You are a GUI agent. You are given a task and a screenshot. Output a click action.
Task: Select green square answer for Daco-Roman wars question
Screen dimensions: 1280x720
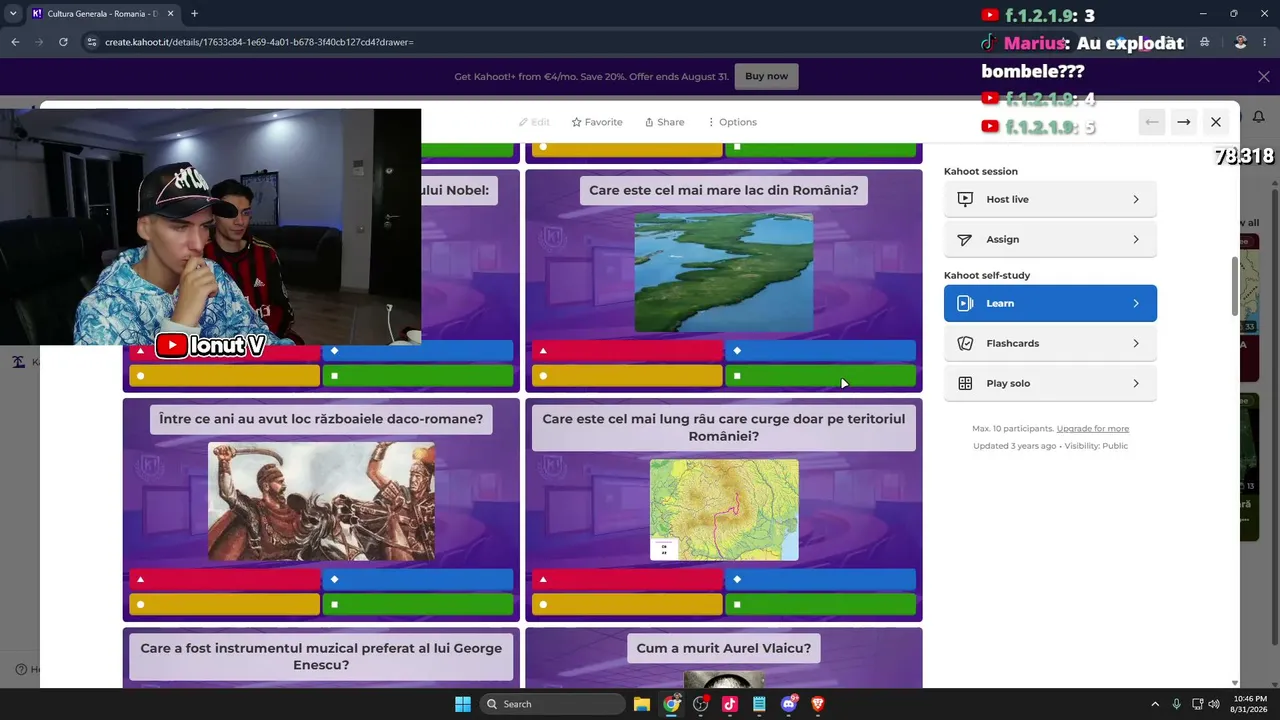tap(418, 604)
